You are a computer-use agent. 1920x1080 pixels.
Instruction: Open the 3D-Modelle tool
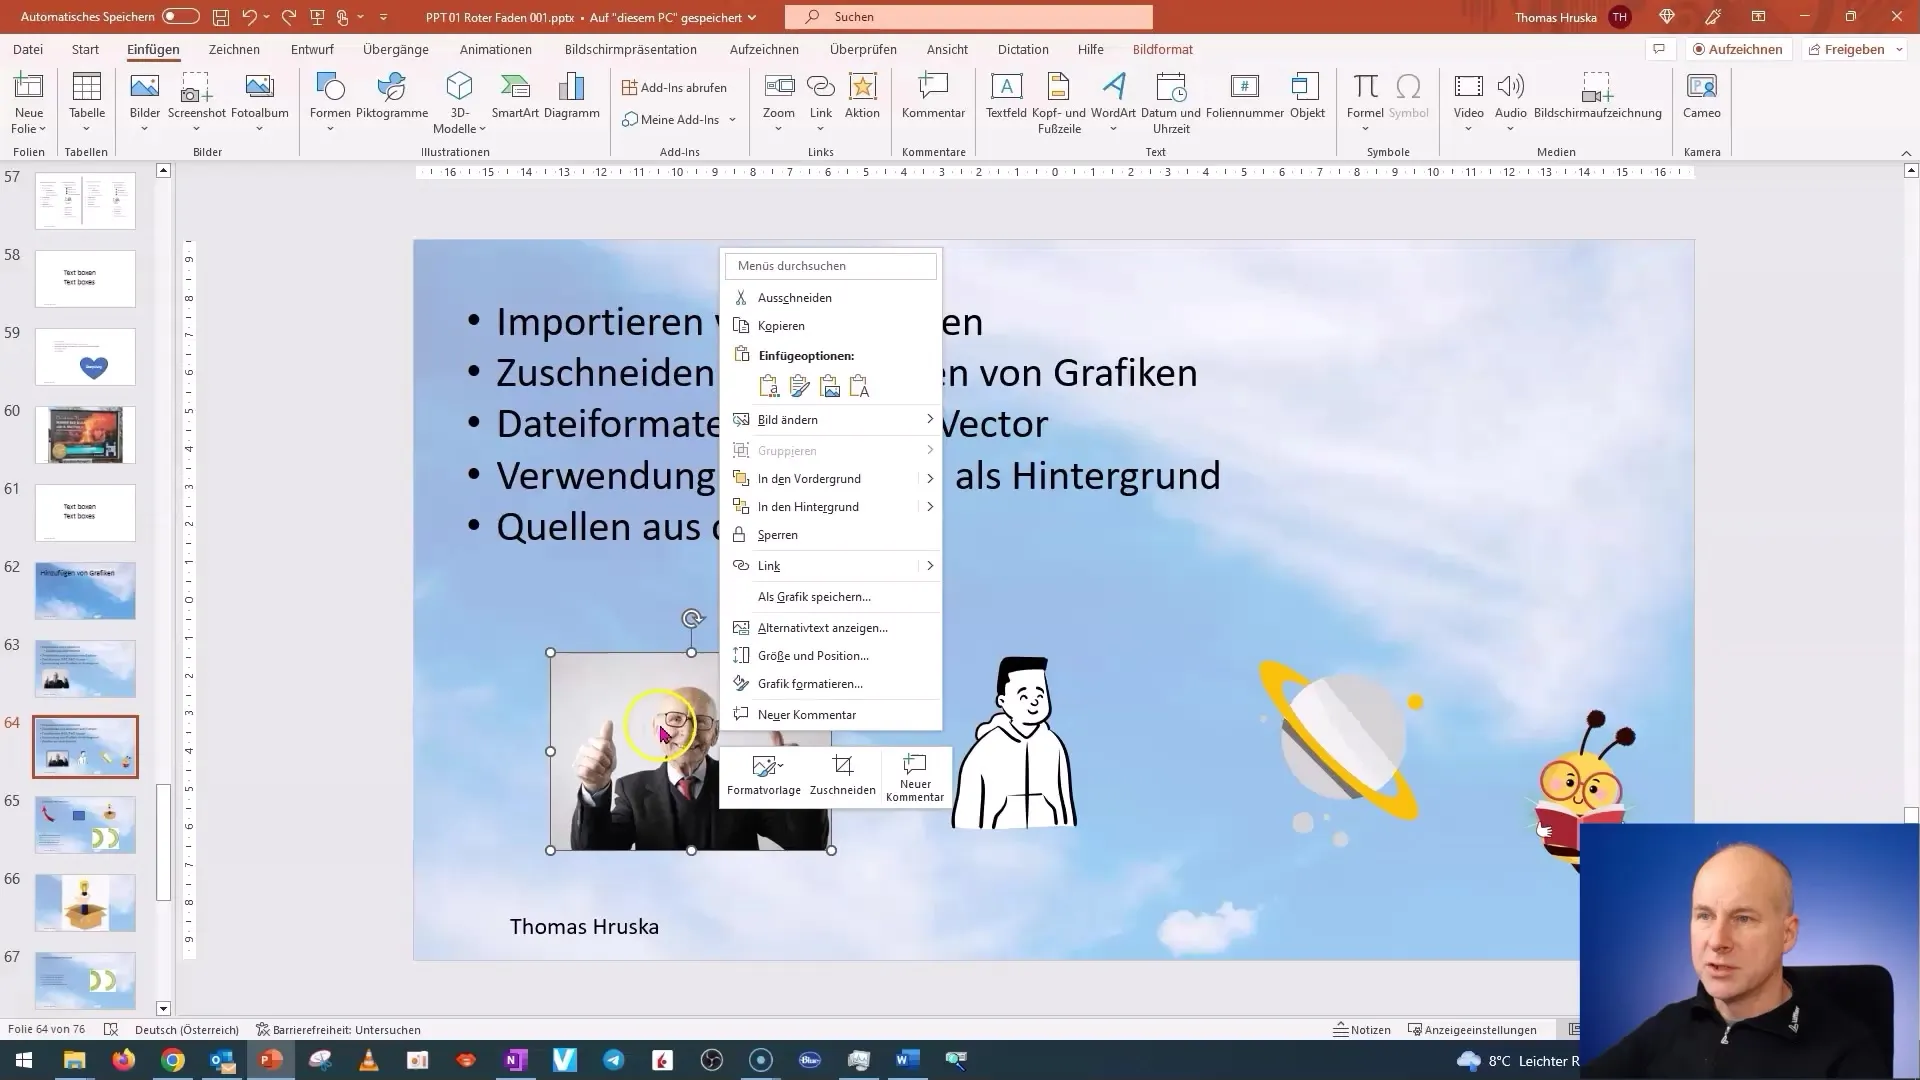[459, 103]
